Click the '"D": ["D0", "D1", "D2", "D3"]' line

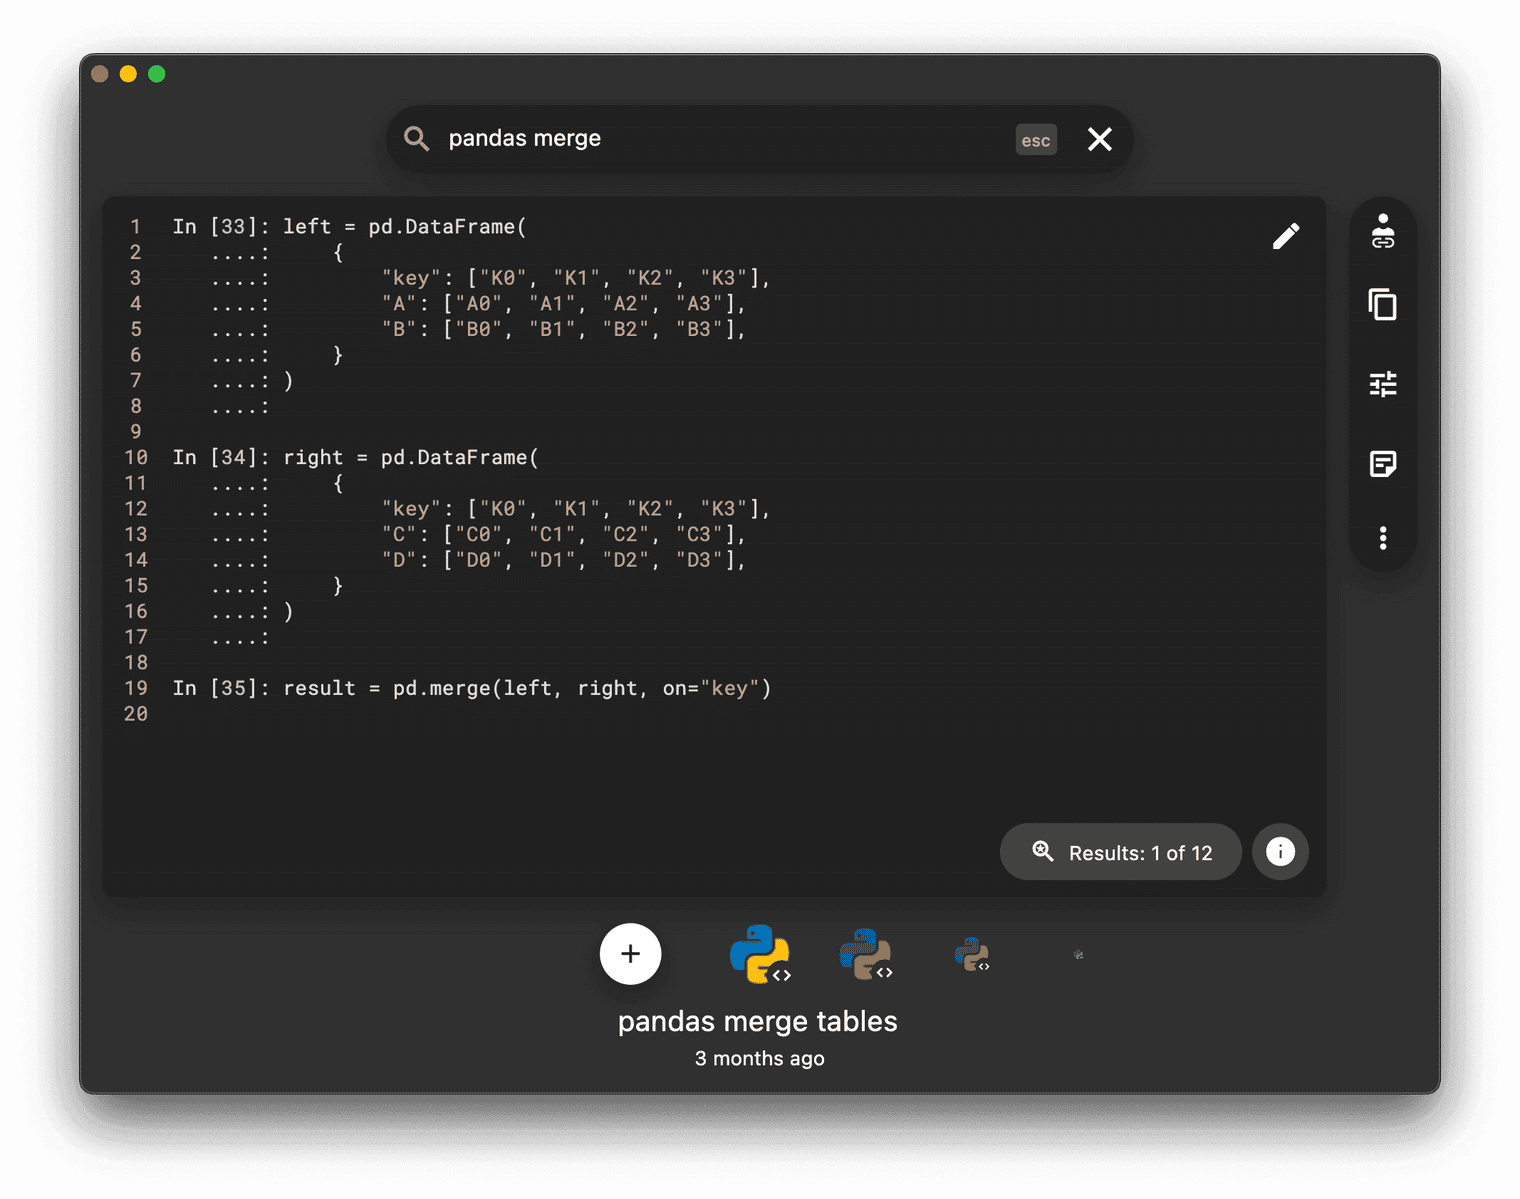(564, 560)
